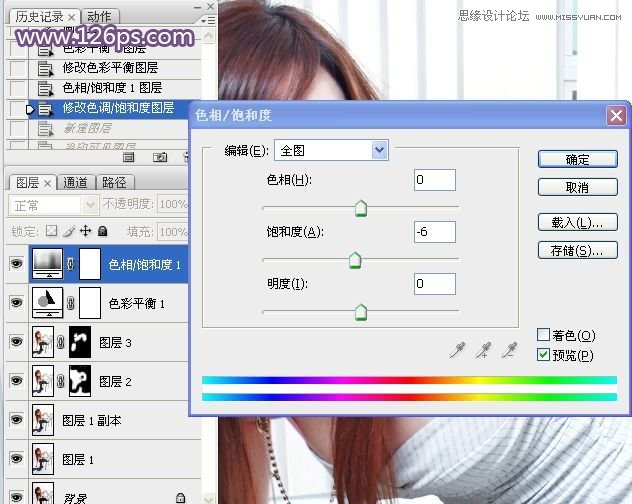Image resolution: width=632 pixels, height=504 pixels.
Task: Hide the 色相/饱和度 1 layer
Action: 16,264
